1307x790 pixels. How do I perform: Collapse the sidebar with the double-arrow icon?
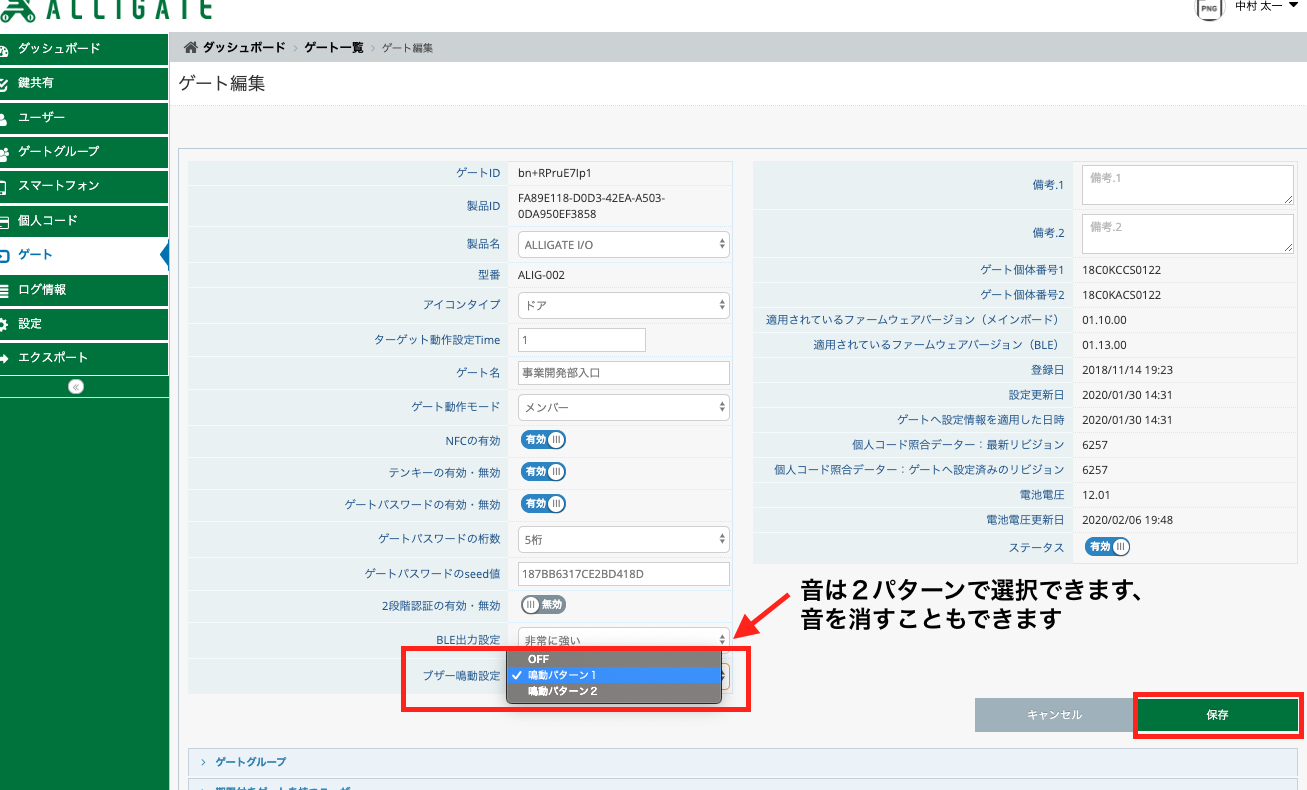[x=77, y=386]
